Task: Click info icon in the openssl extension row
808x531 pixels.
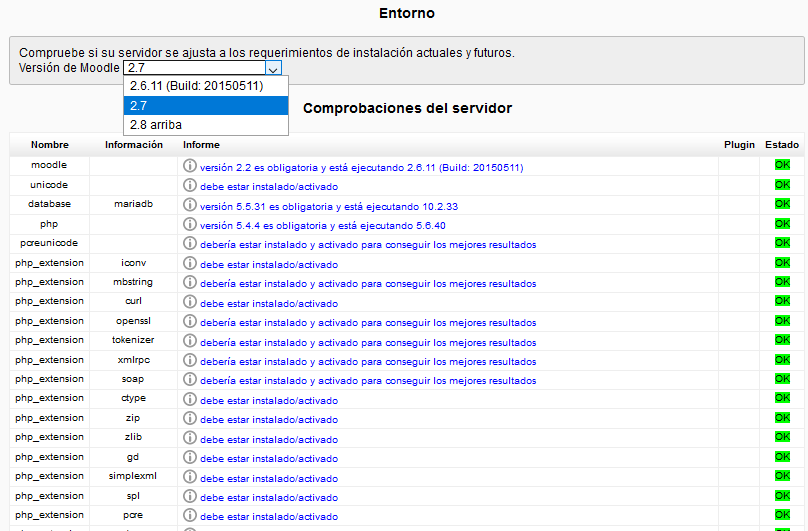Action: [190, 321]
